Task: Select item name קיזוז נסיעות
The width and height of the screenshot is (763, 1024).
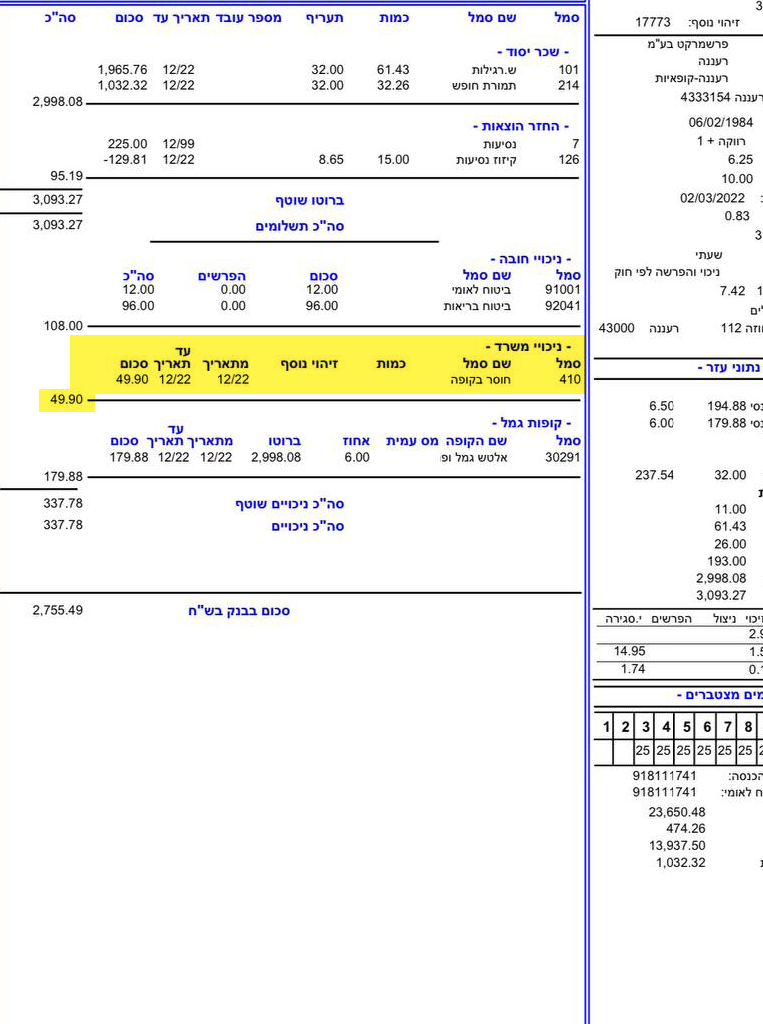Action: click(487, 159)
